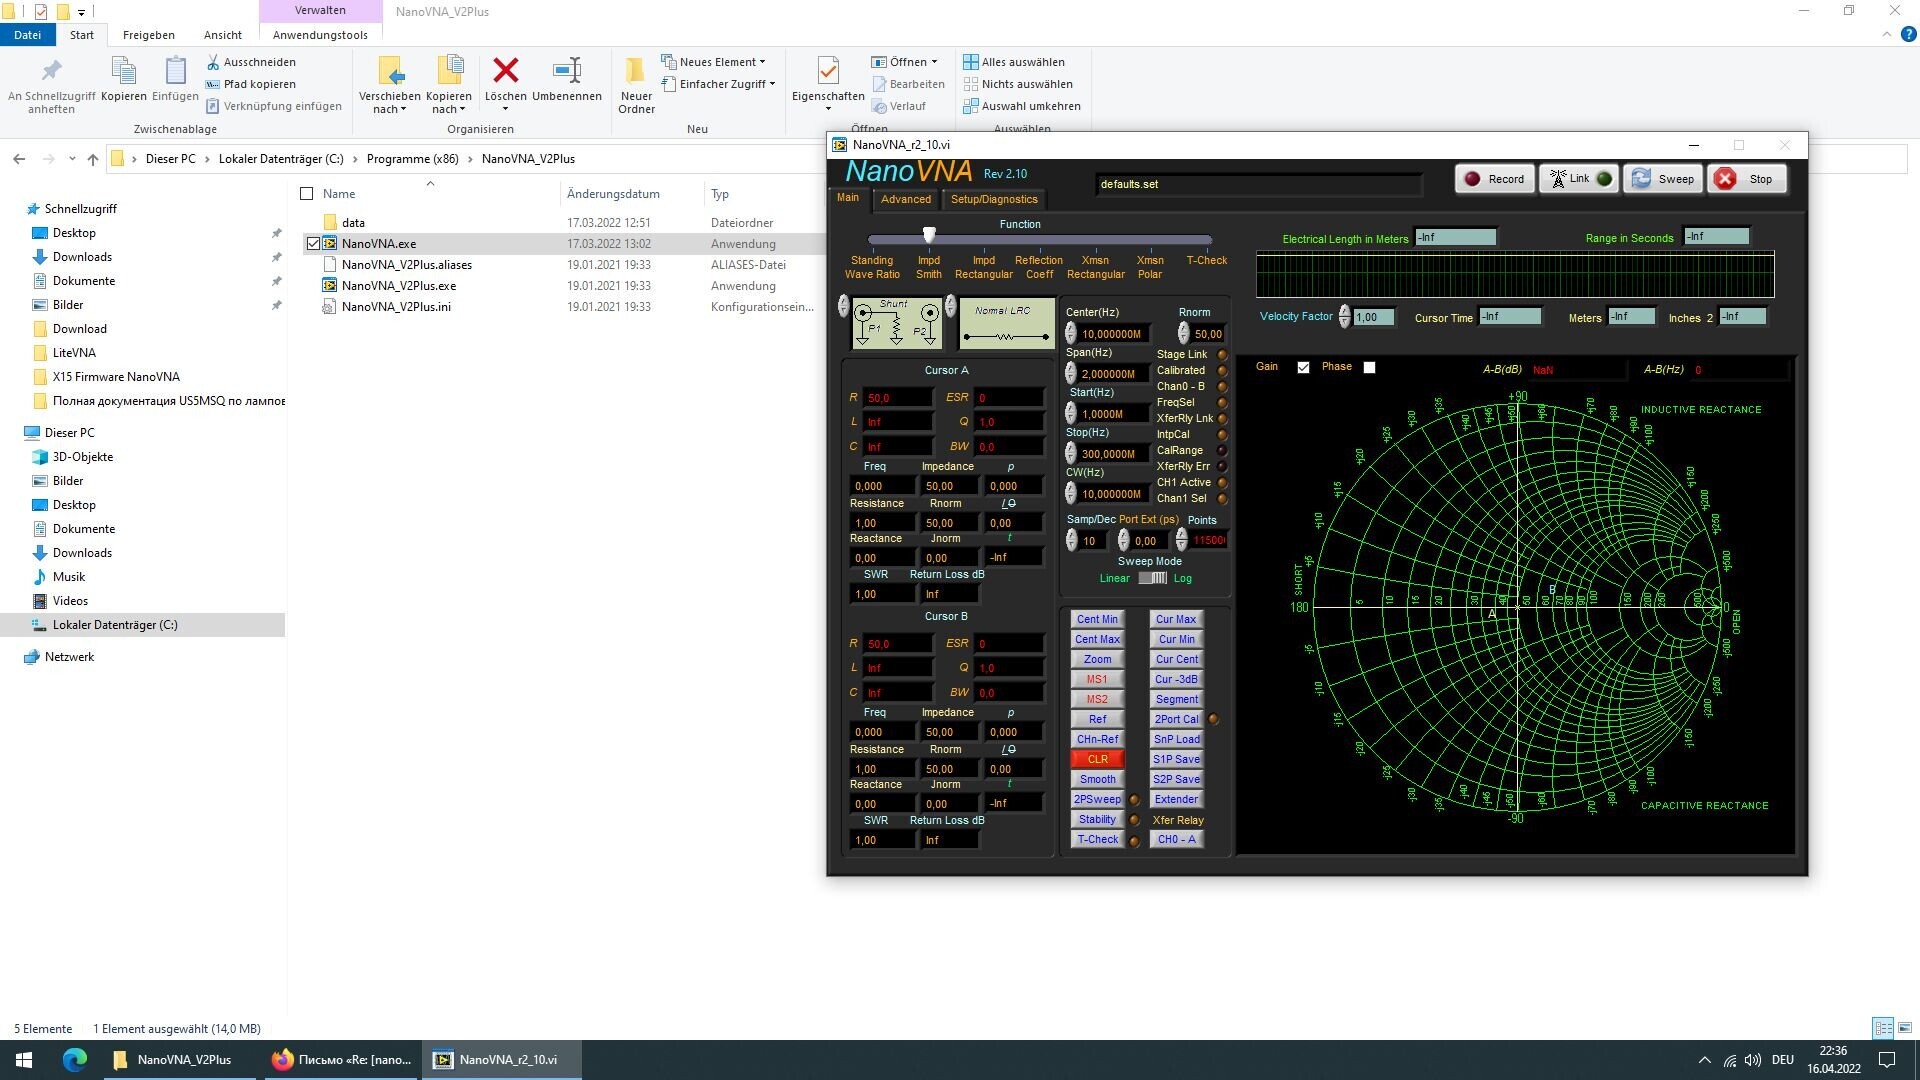Click the Löschen delete icon in ribbon
Viewport: 1920px width, 1080px height.
[506, 70]
